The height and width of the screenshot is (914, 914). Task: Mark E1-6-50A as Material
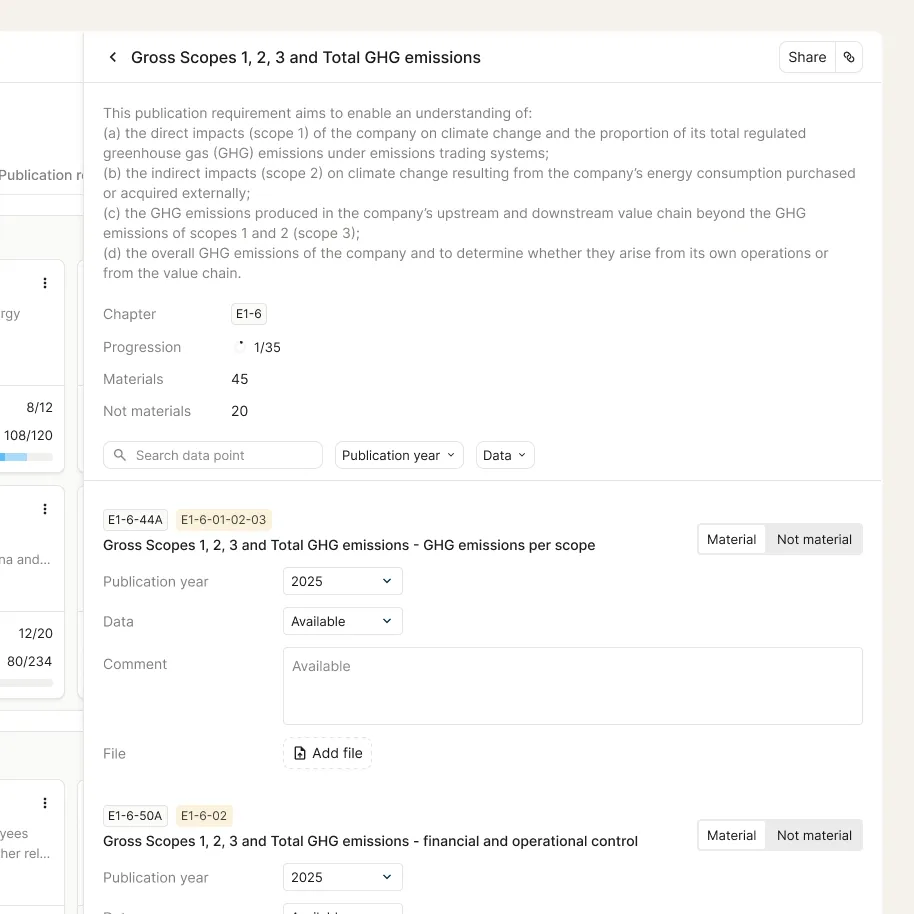pos(732,836)
